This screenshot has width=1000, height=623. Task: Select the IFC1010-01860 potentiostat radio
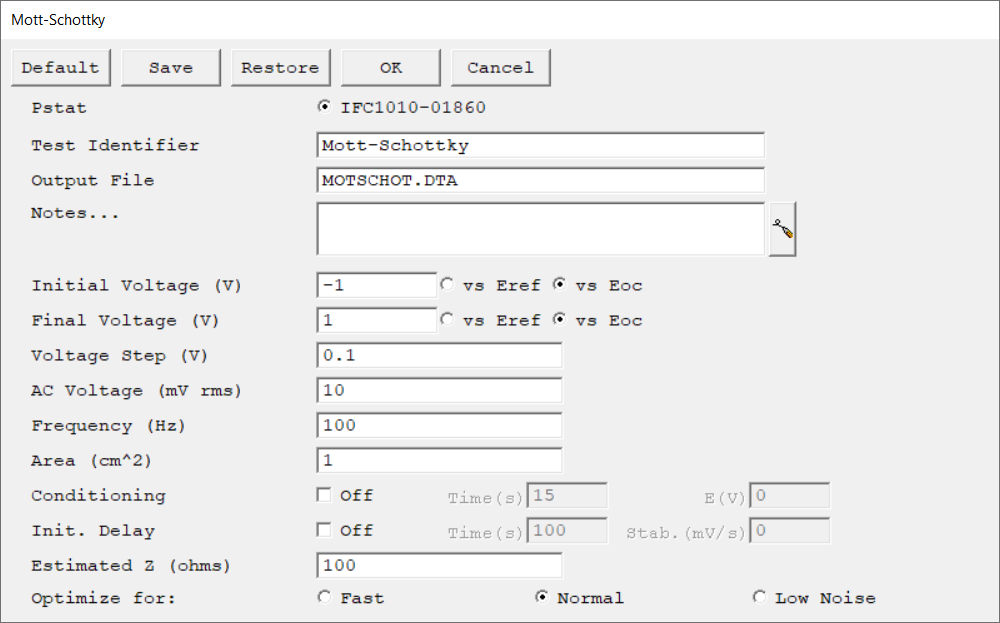[325, 106]
